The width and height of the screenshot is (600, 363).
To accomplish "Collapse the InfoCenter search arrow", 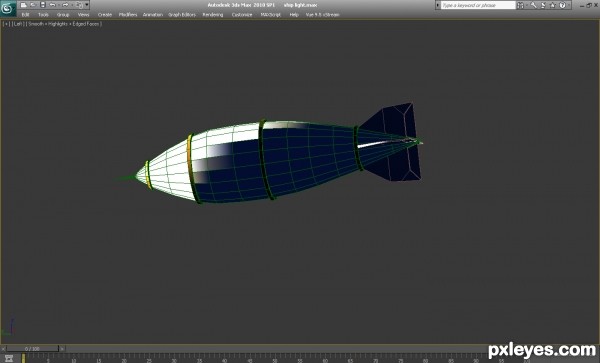I will point(438,5).
